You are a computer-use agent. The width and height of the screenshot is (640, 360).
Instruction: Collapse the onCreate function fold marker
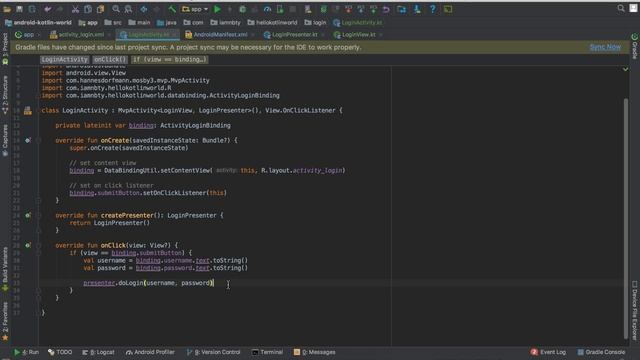coord(38,140)
